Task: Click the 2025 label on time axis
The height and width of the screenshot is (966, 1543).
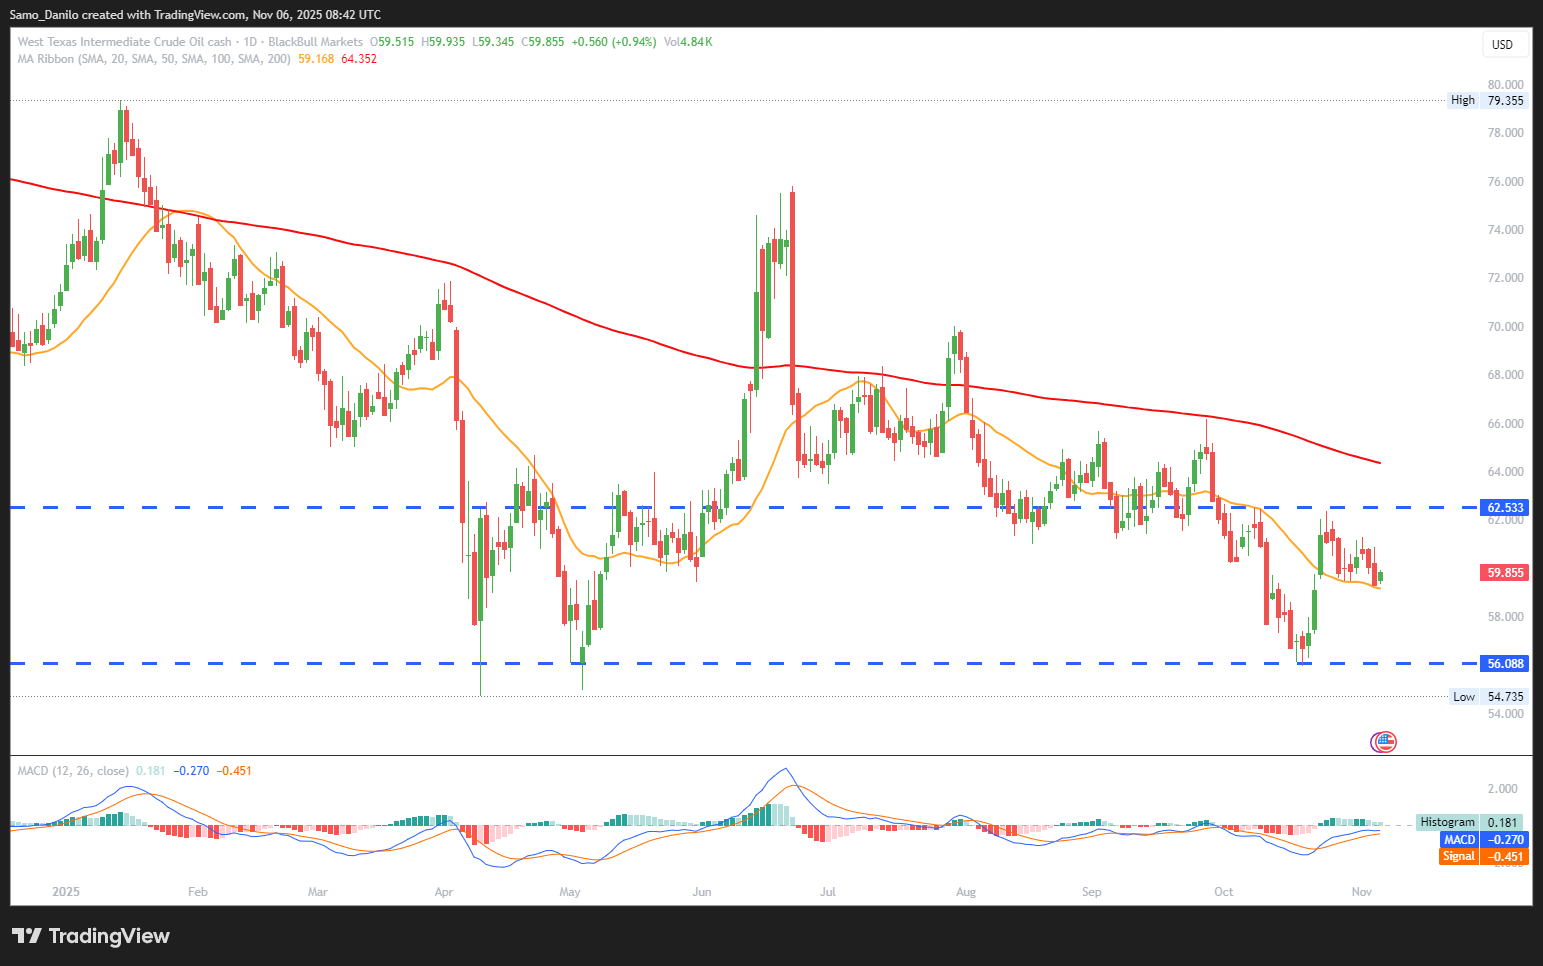Action: pyautogui.click(x=66, y=892)
